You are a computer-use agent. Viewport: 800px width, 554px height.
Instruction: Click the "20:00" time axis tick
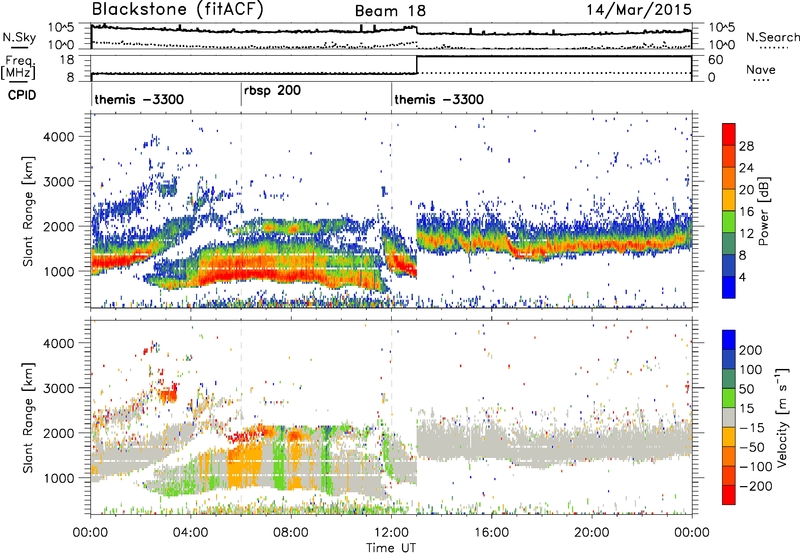tap(592, 533)
